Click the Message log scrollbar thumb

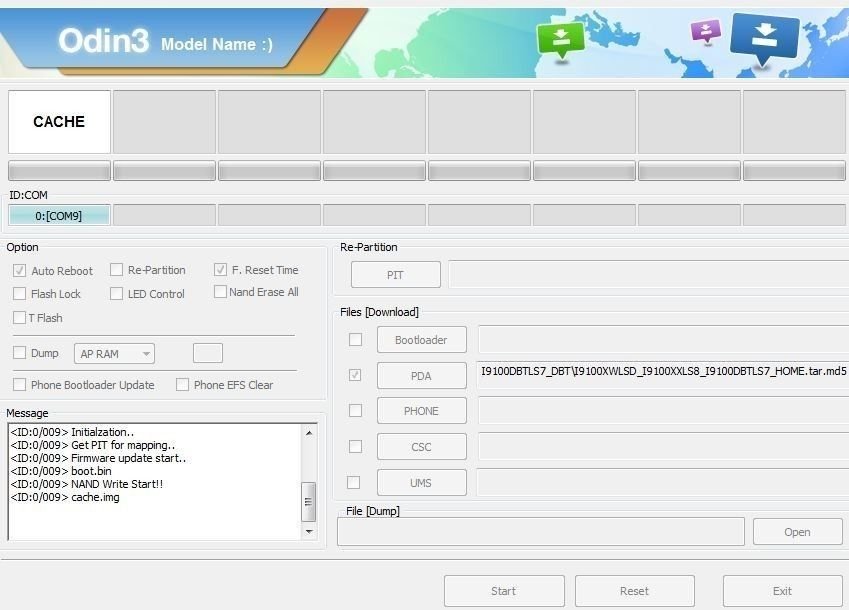(309, 502)
